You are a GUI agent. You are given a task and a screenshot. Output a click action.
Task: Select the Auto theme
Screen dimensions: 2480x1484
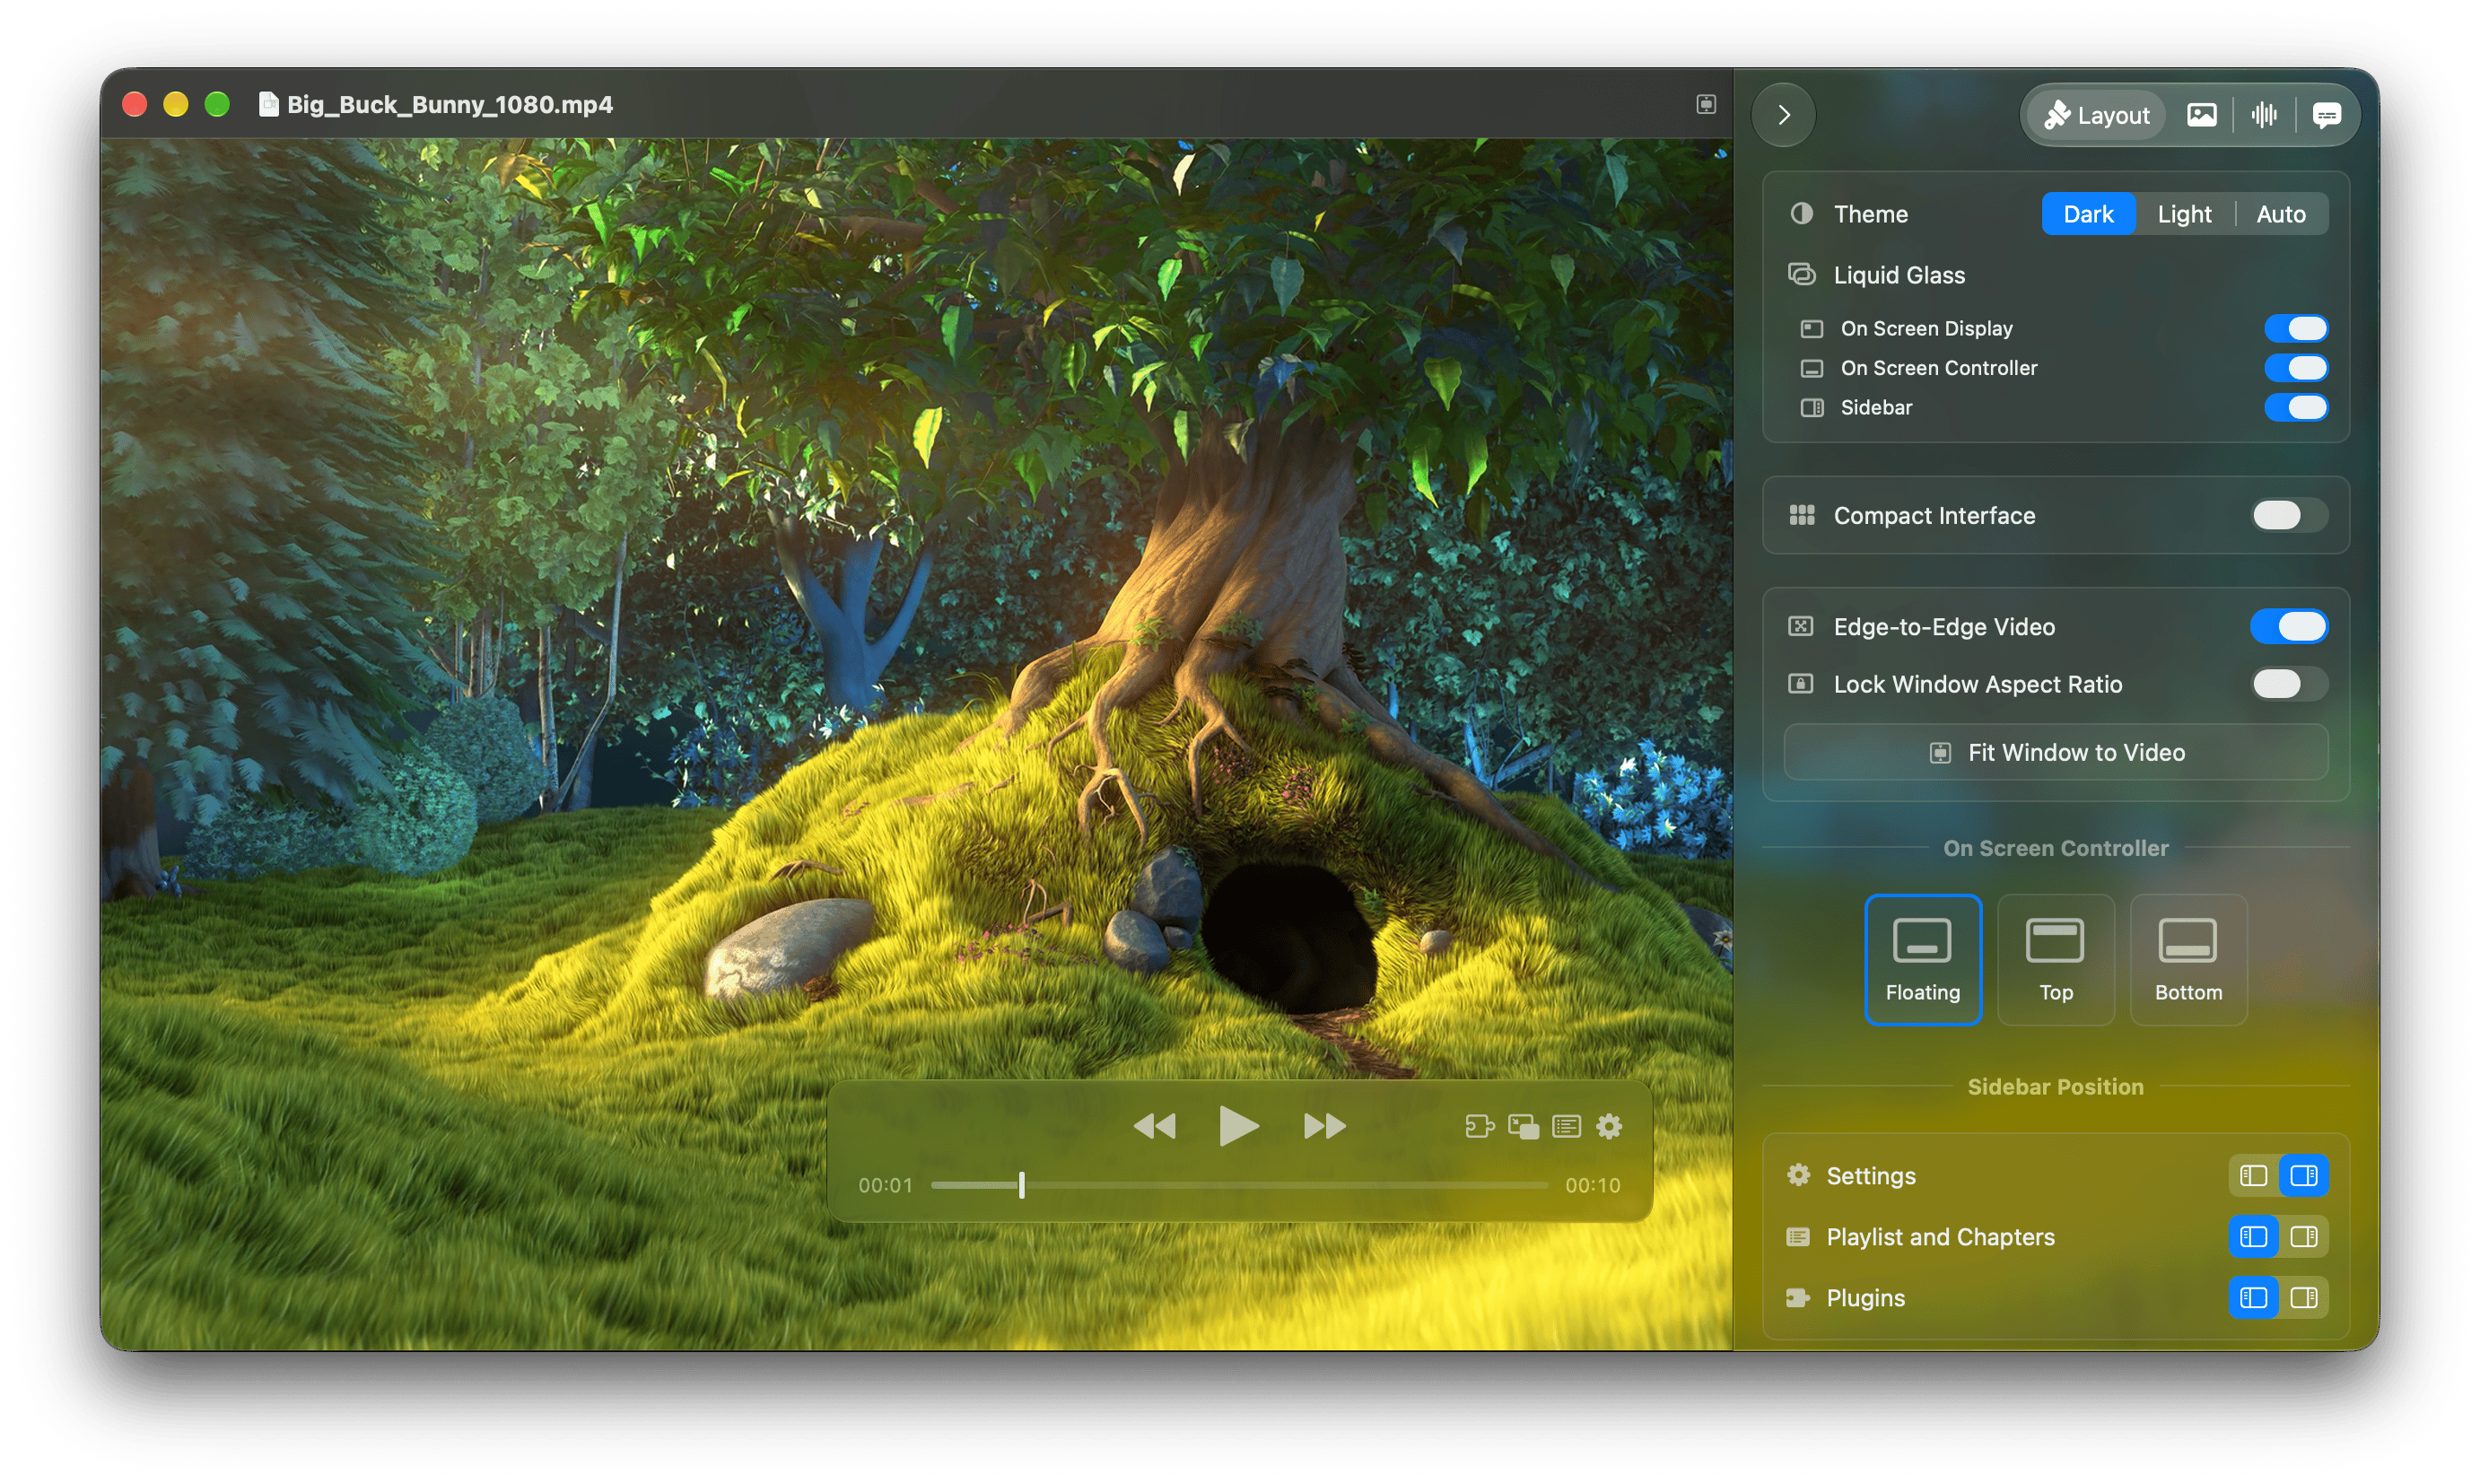[2280, 214]
